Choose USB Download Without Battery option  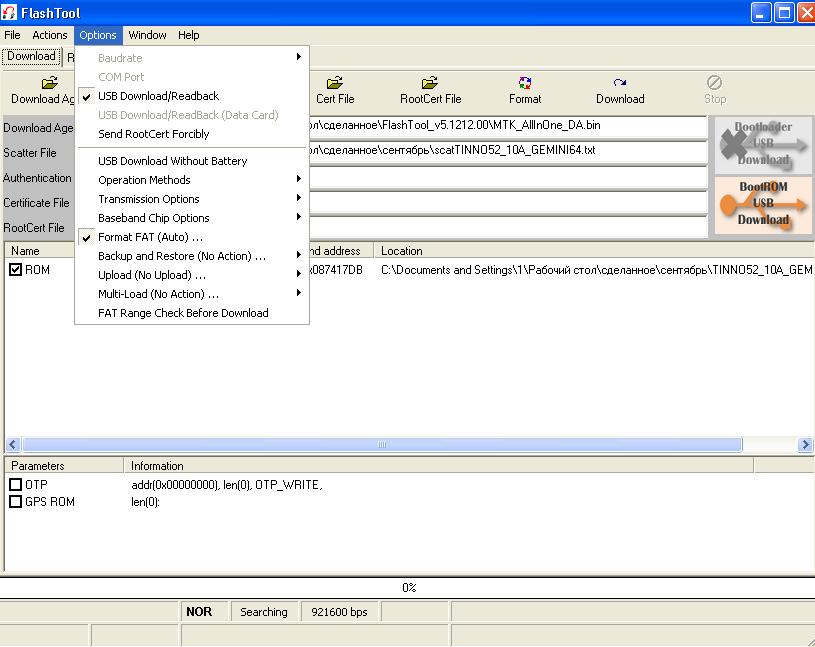pos(192,161)
